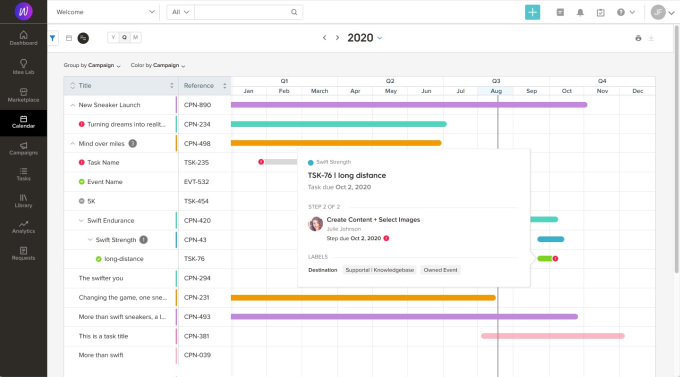The width and height of the screenshot is (680, 377).
Task: Open the Dashboard from the sidebar
Action: (x=23, y=38)
